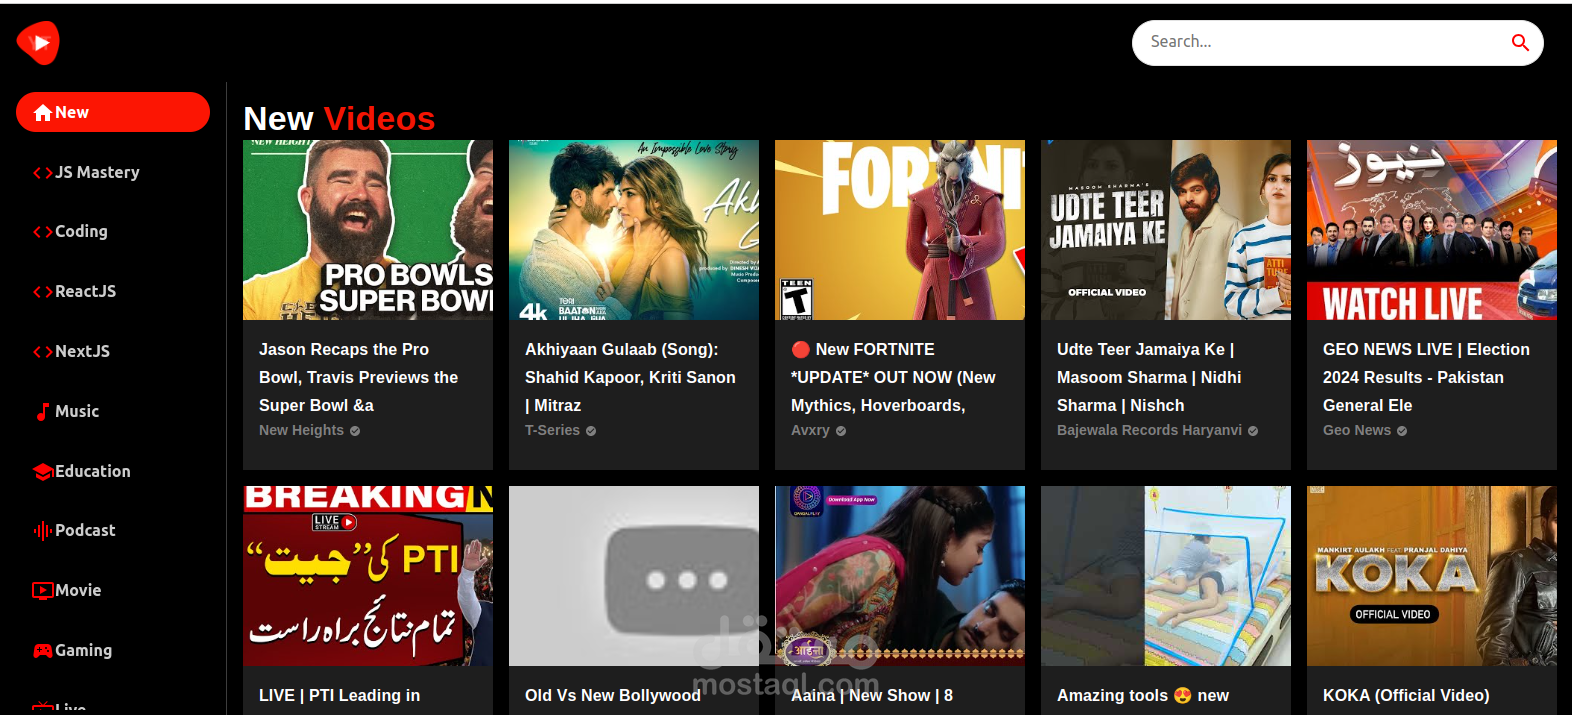Open Udte Teer Jamaiya Ke title
1572x715 pixels.
point(1149,377)
